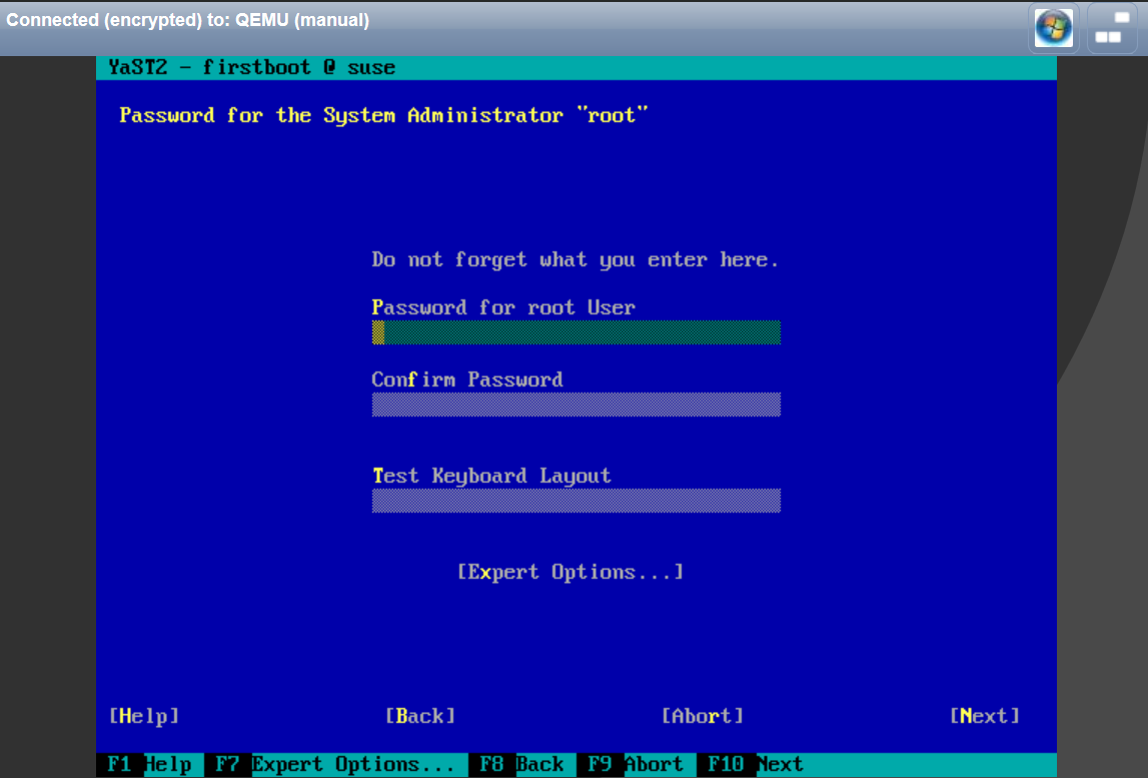1148x778 pixels.
Task: Click the 'Do not forget what you enter here.' text
Action: [575, 260]
